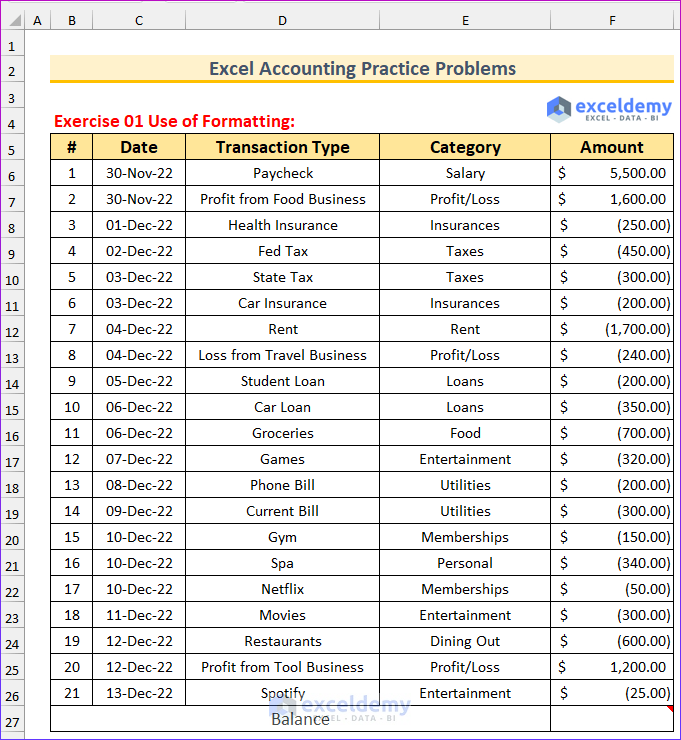Click the # header cell
The image size is (681, 740).
pos(72,147)
